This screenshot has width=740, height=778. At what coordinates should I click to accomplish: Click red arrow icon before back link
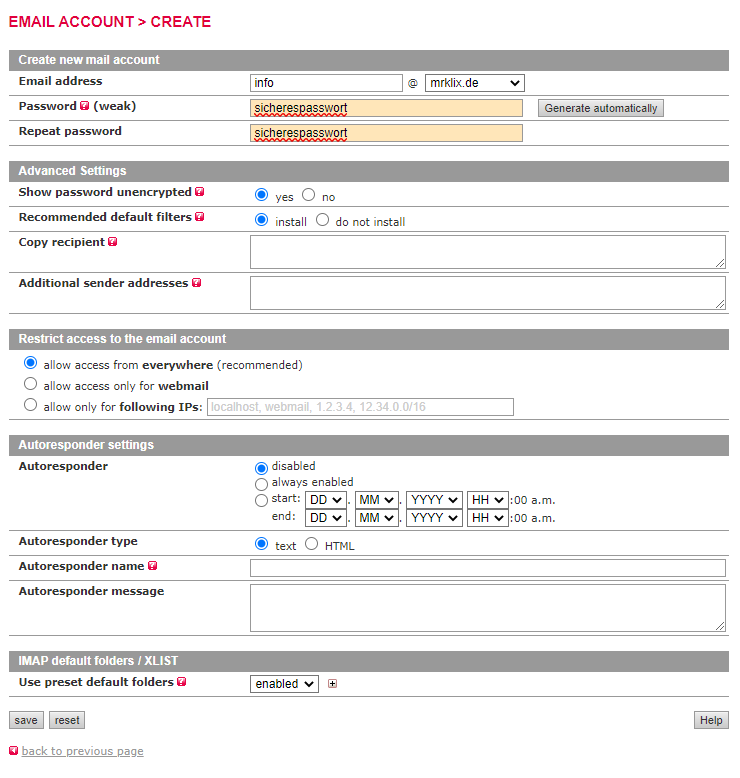coord(13,751)
